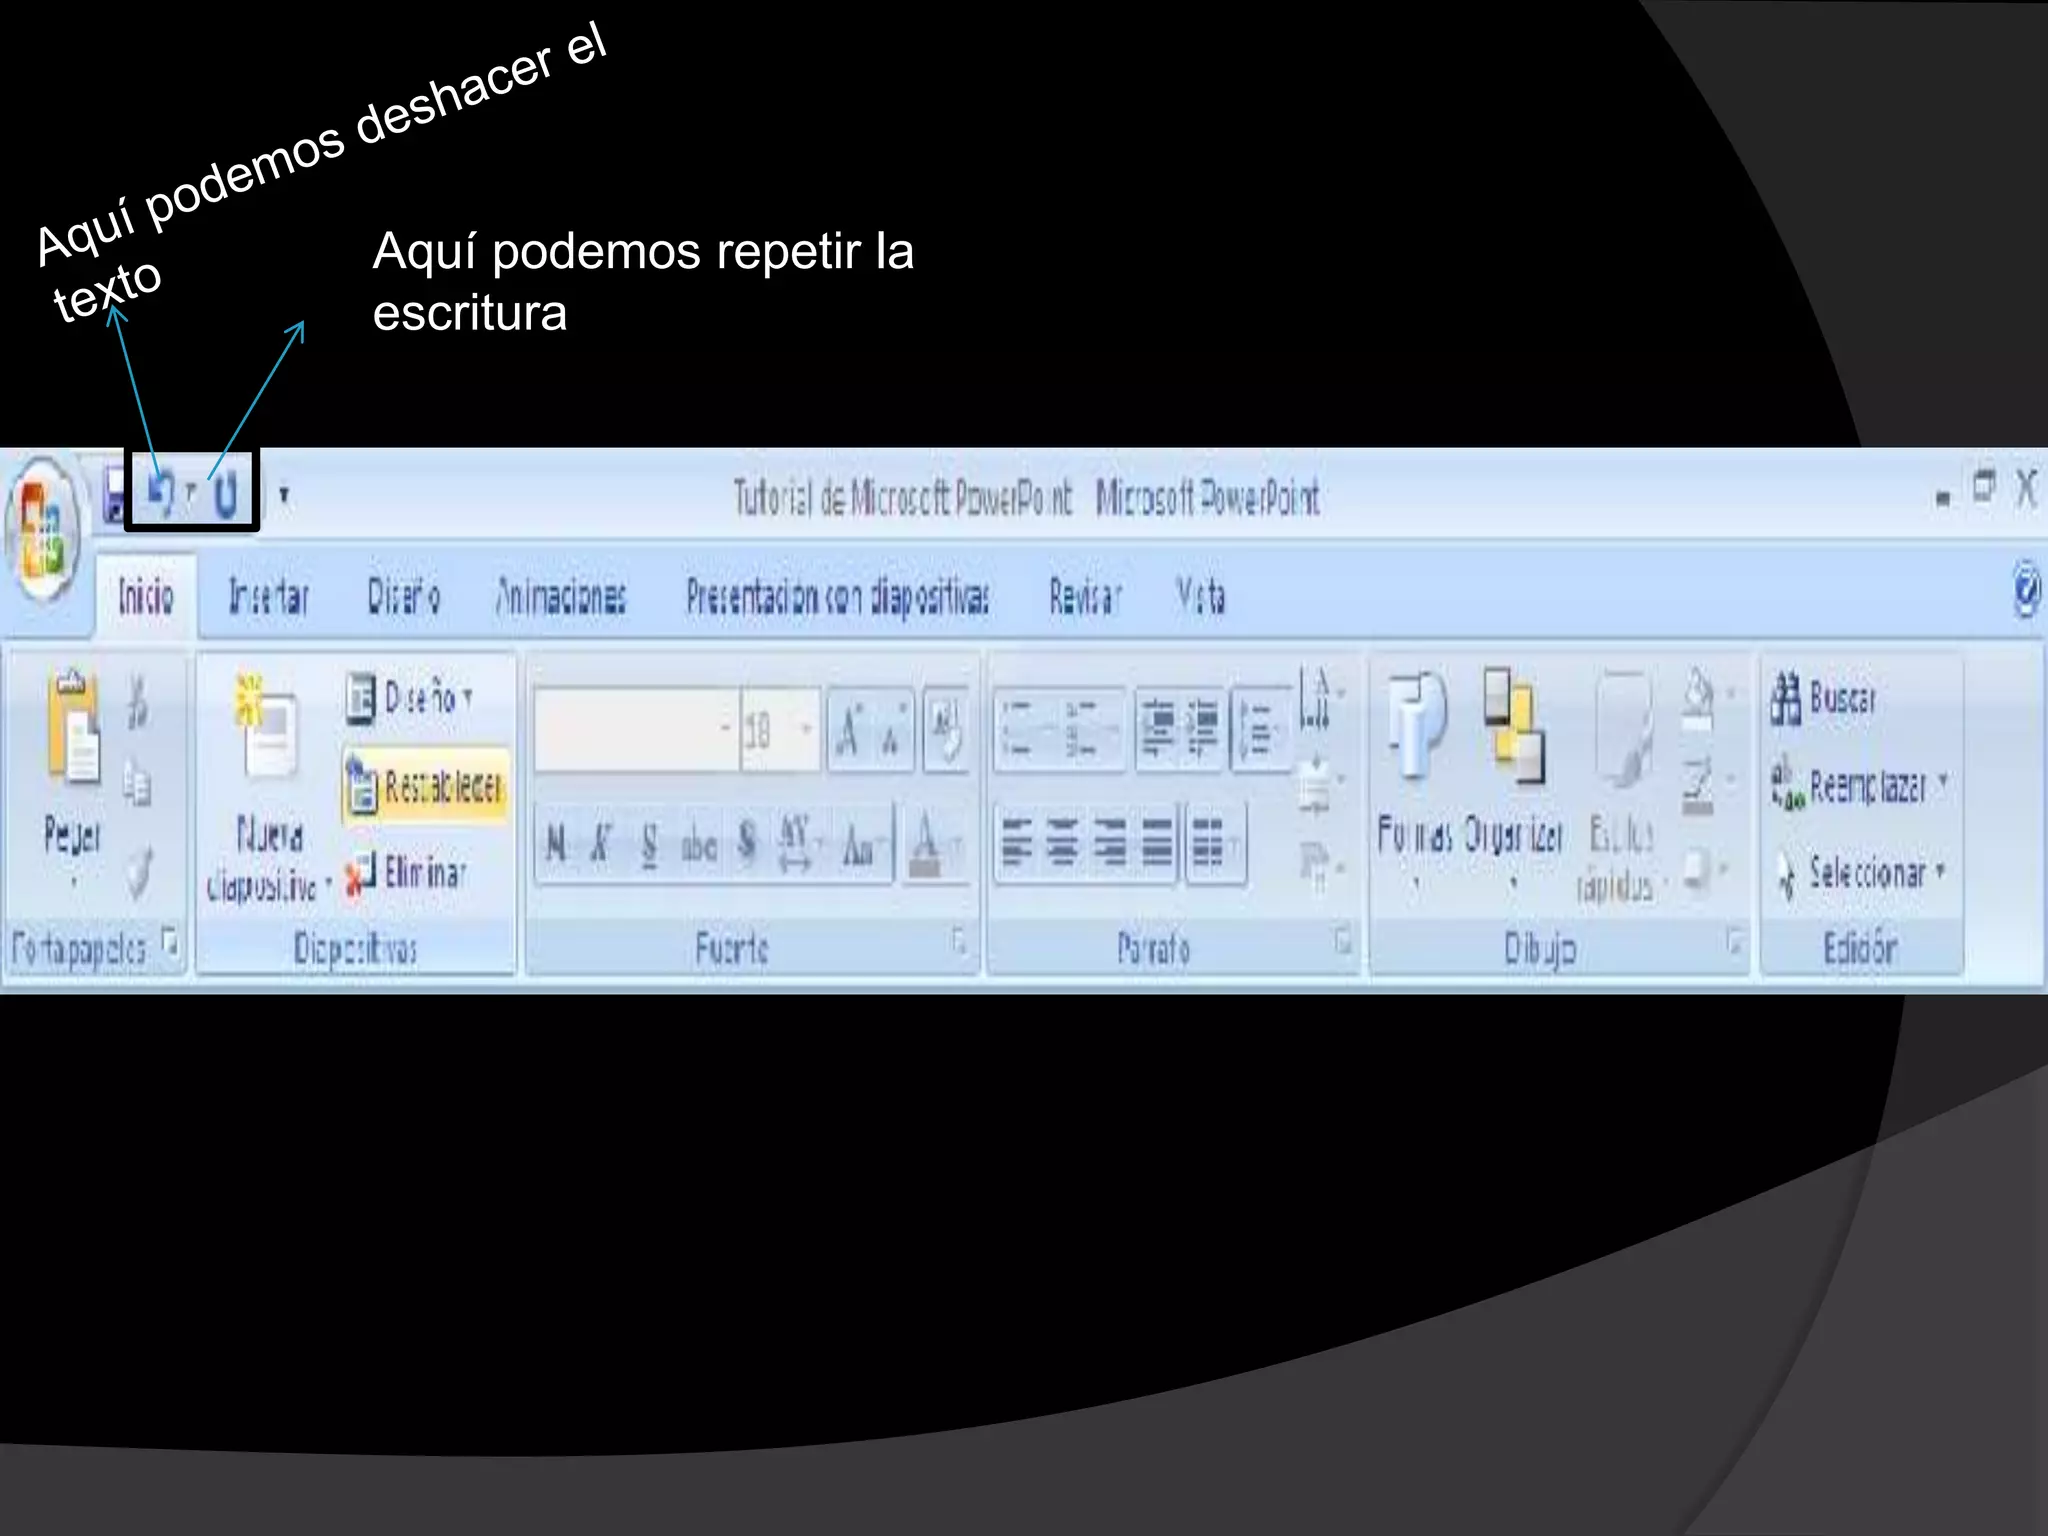Viewport: 2048px width, 1536px height.
Task: Click the Decrease Indent icon
Action: pyautogui.click(x=1158, y=730)
